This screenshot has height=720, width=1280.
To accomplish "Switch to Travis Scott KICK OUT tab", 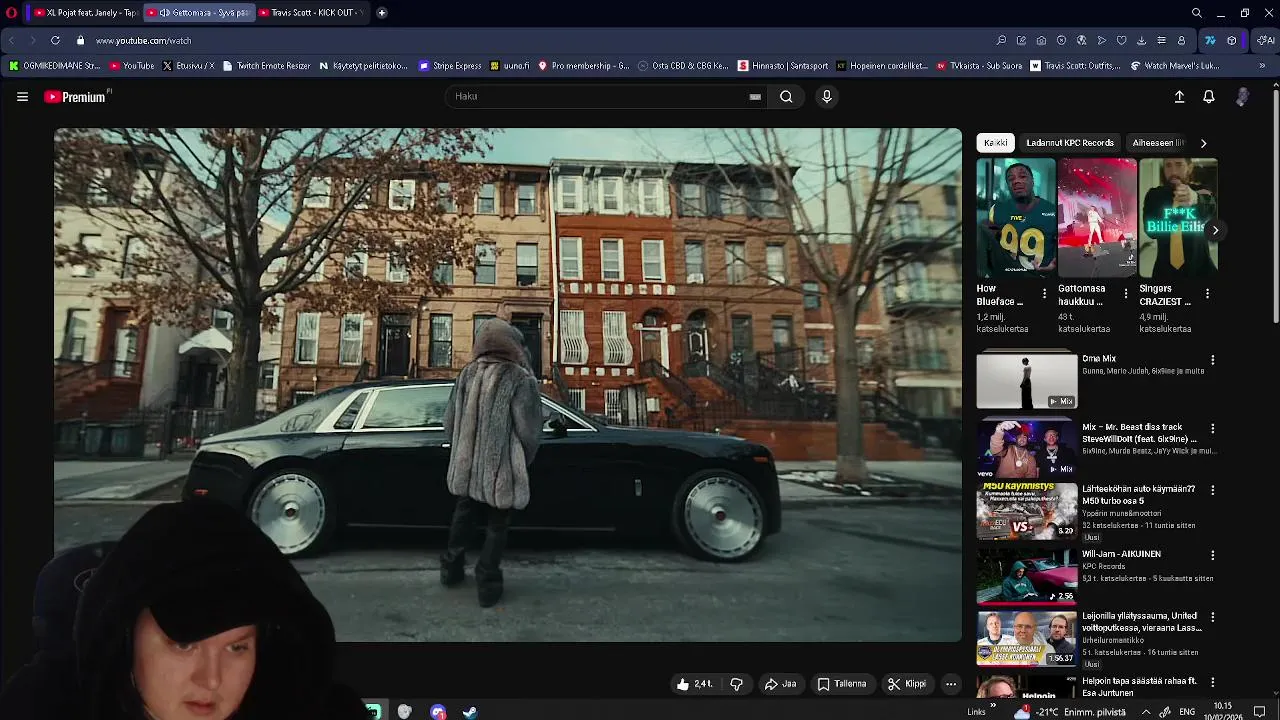I will (311, 13).
